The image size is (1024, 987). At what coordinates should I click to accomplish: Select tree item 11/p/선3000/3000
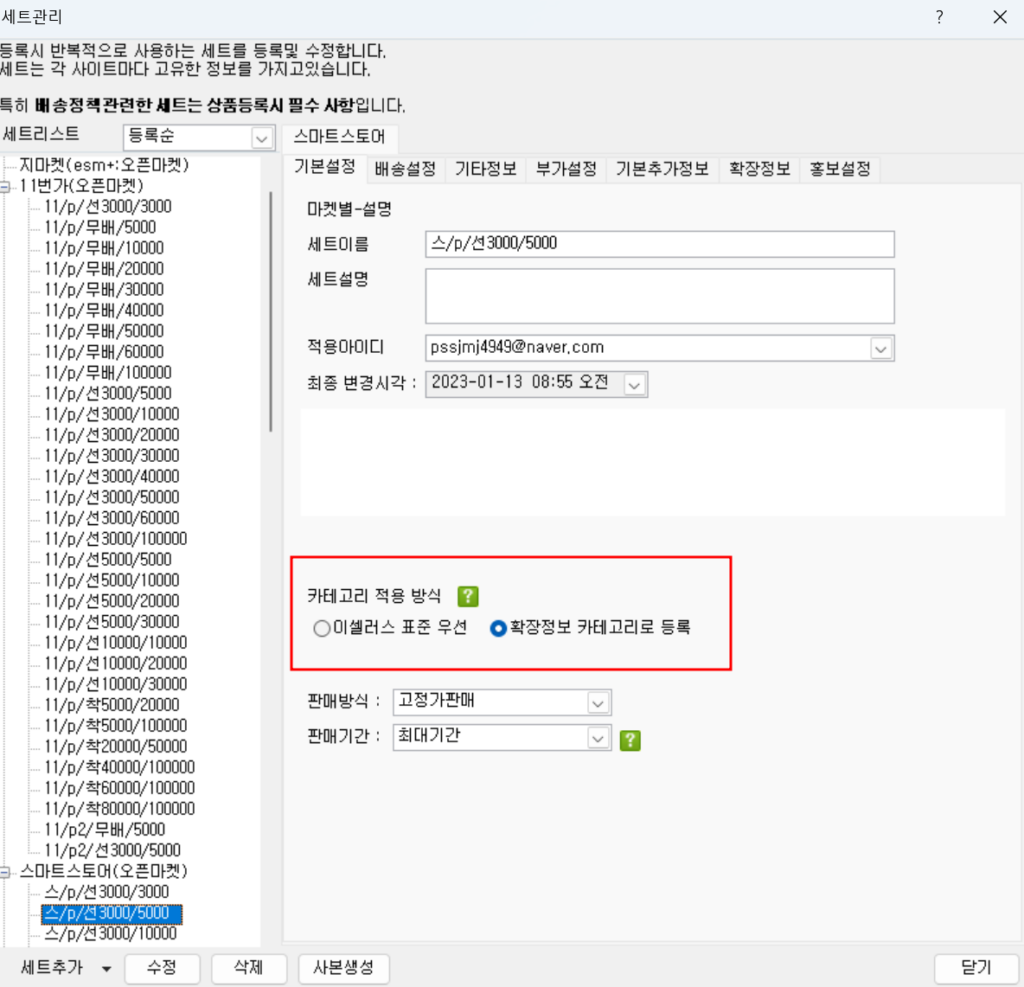tap(108, 206)
